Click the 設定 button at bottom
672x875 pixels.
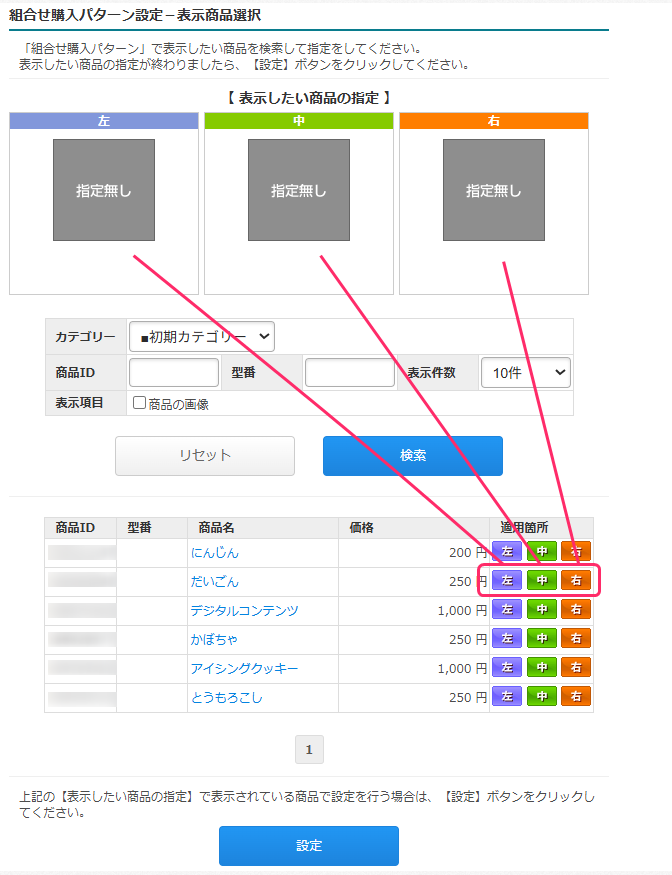309,846
